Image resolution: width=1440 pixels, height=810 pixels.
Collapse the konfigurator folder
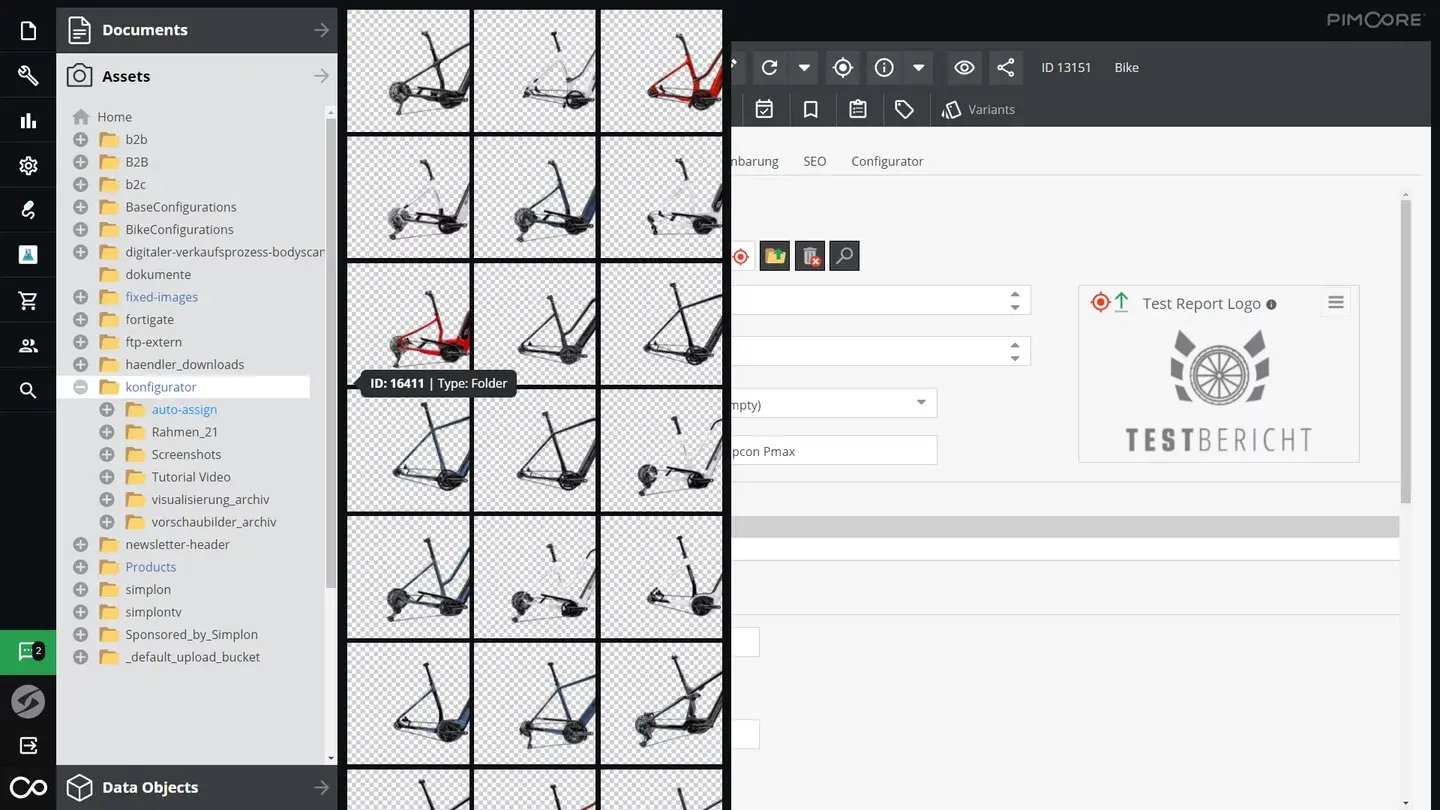click(x=81, y=387)
